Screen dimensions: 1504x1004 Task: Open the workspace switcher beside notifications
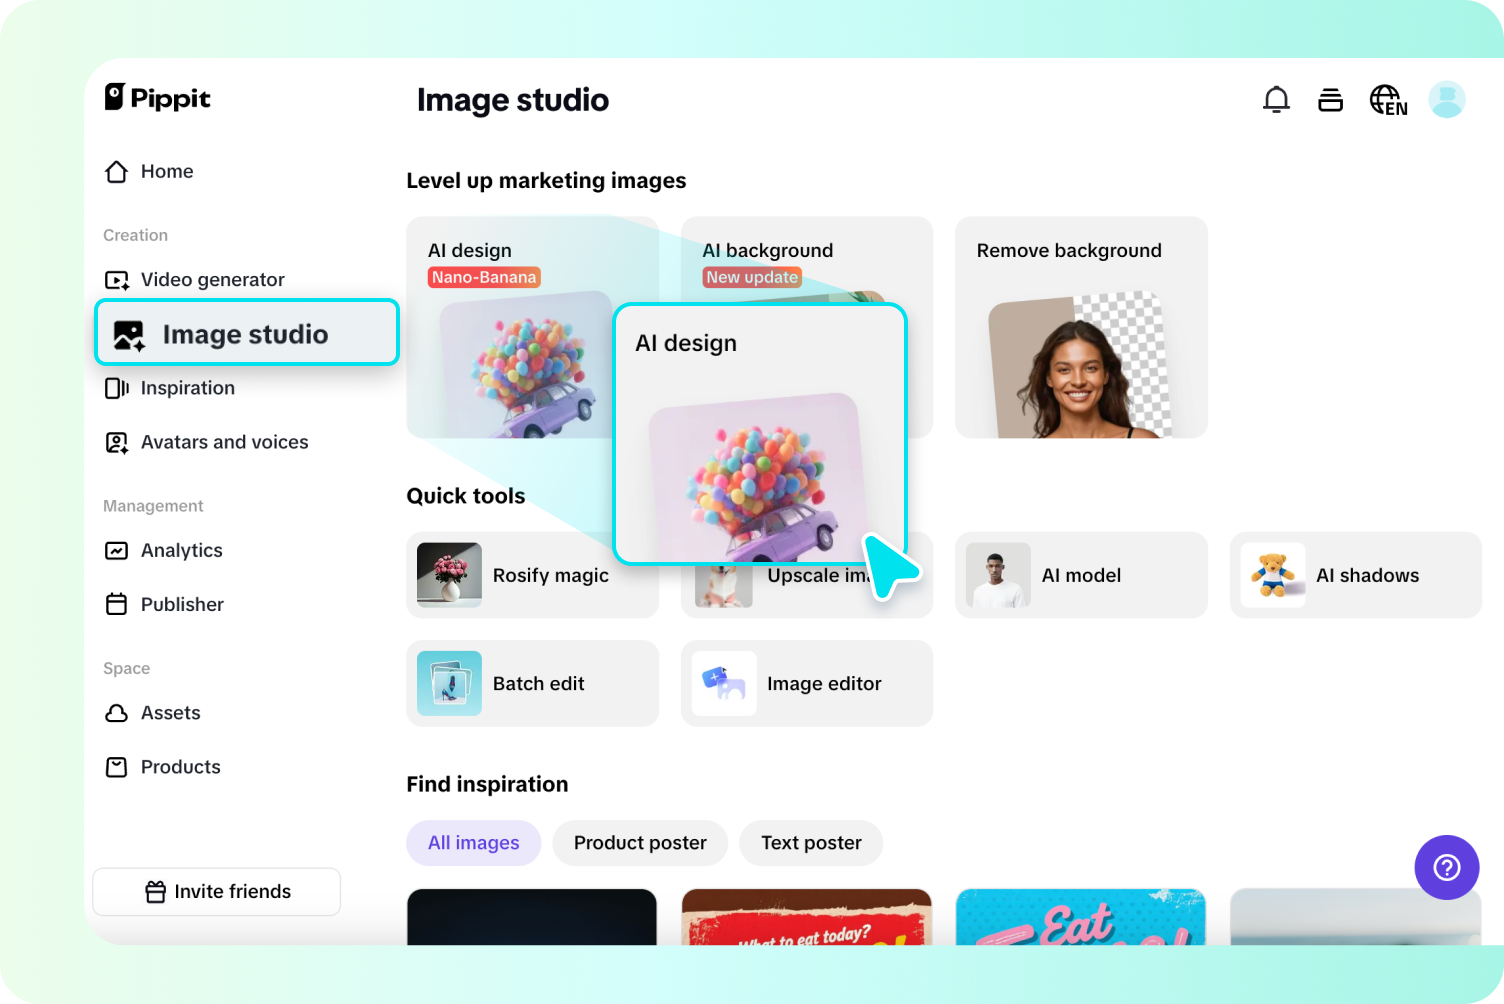[1330, 99]
